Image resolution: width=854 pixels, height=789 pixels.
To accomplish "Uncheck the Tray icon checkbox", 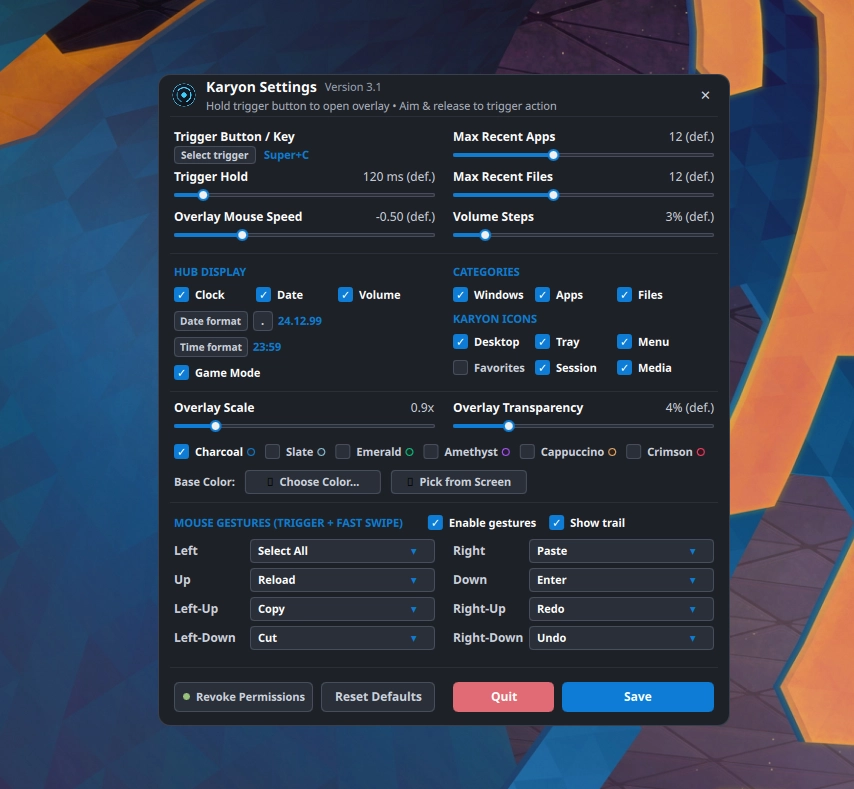I will click(x=542, y=341).
